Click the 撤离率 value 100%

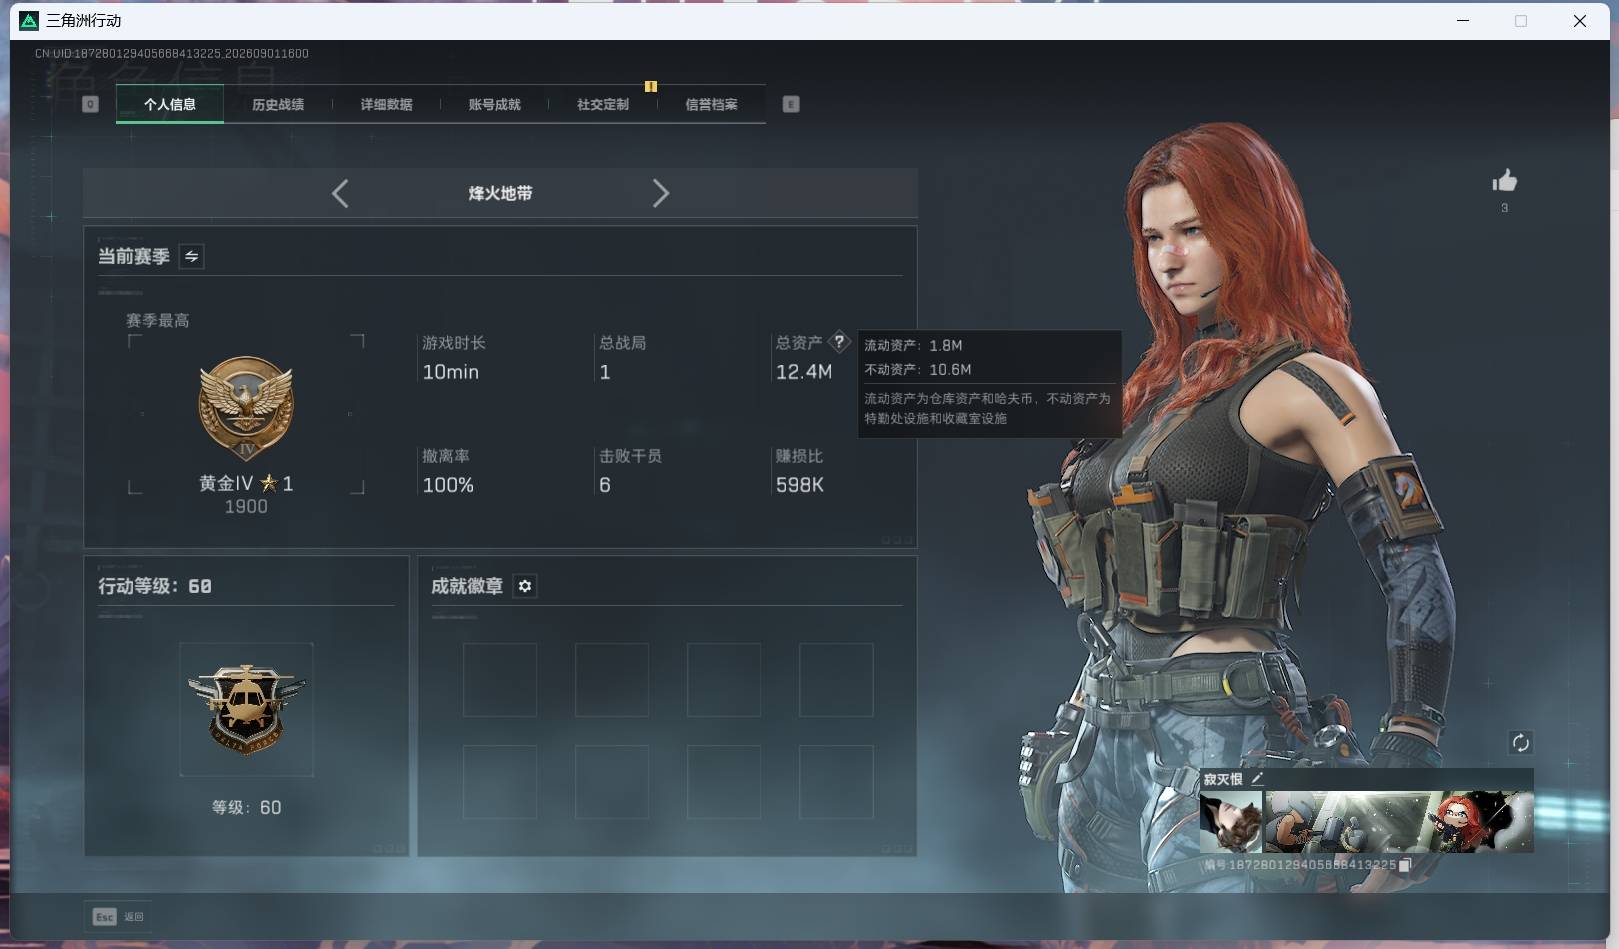(448, 485)
